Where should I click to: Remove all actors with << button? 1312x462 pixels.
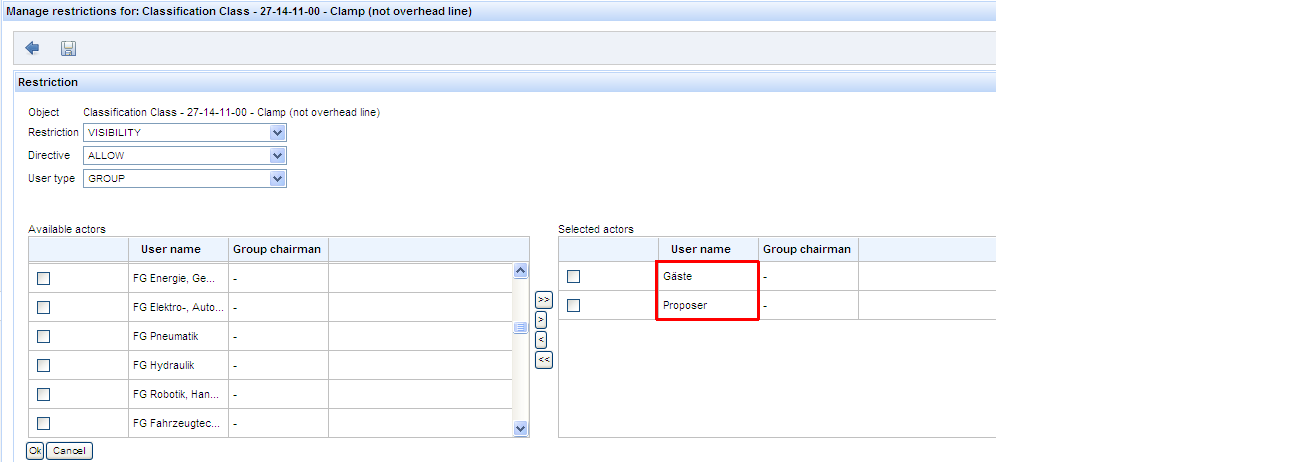pos(543,360)
